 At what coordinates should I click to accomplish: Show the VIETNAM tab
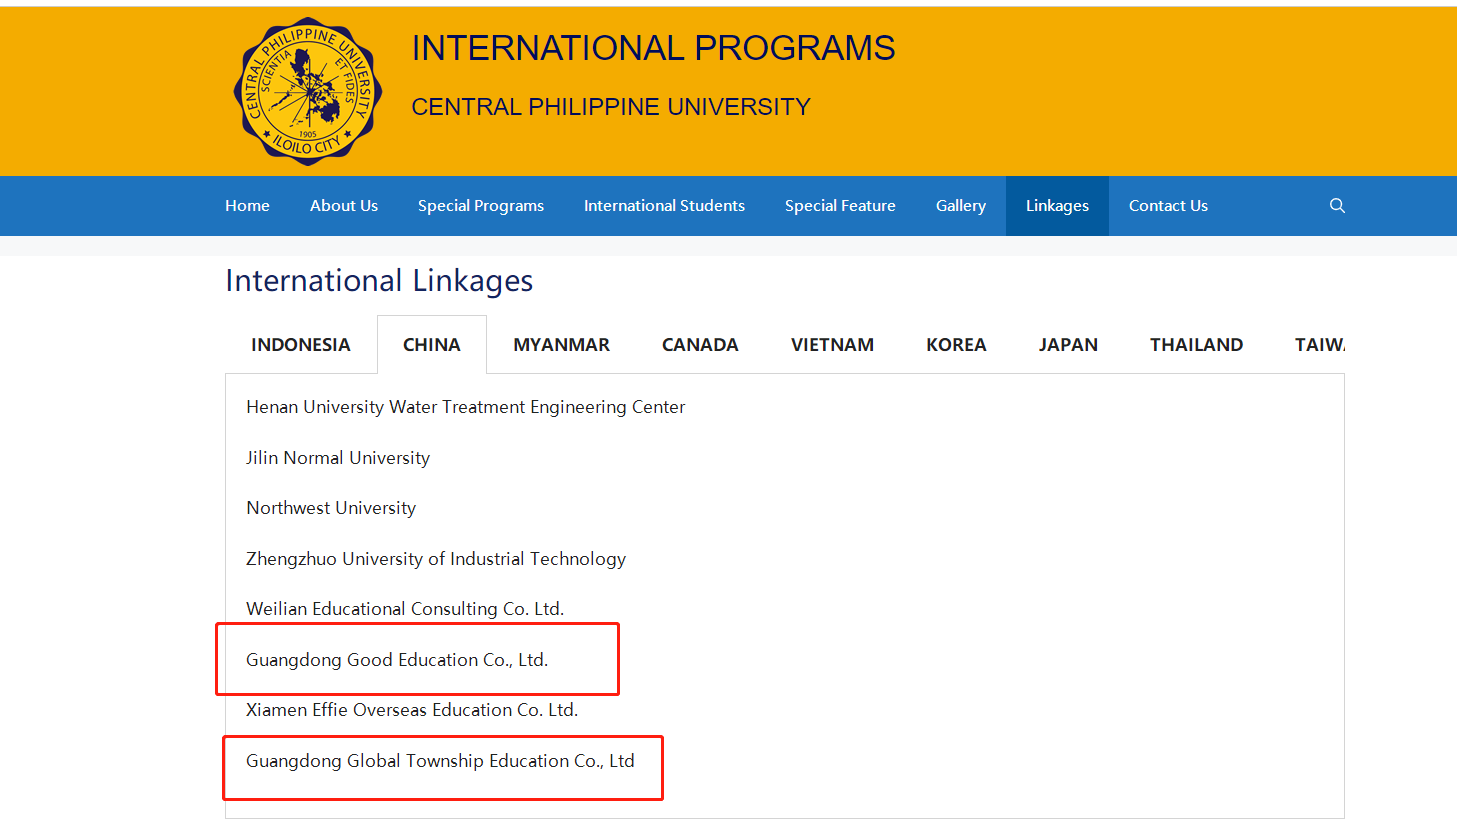coord(832,345)
